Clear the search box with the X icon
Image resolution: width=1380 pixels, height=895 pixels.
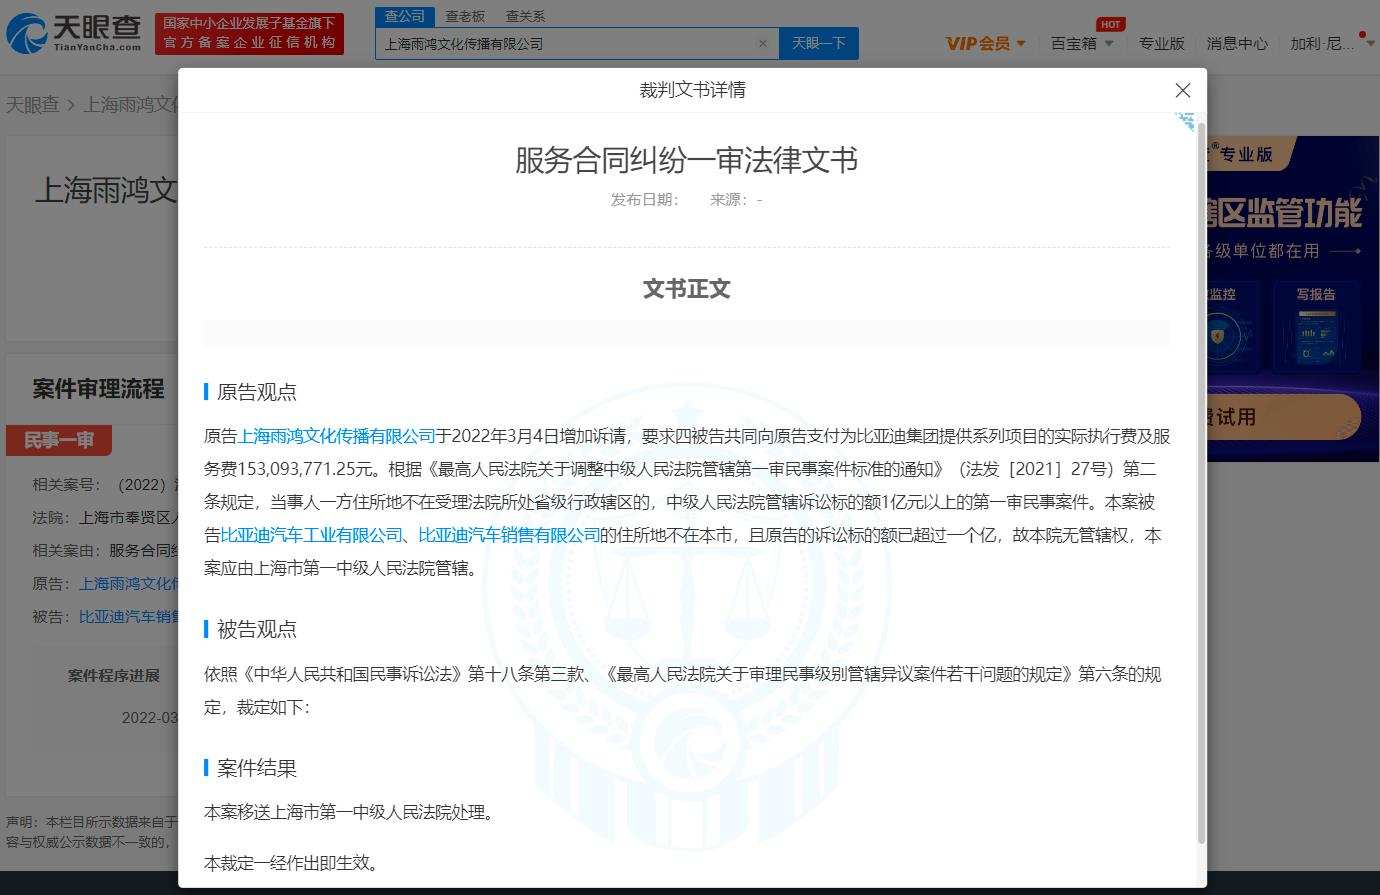(763, 43)
